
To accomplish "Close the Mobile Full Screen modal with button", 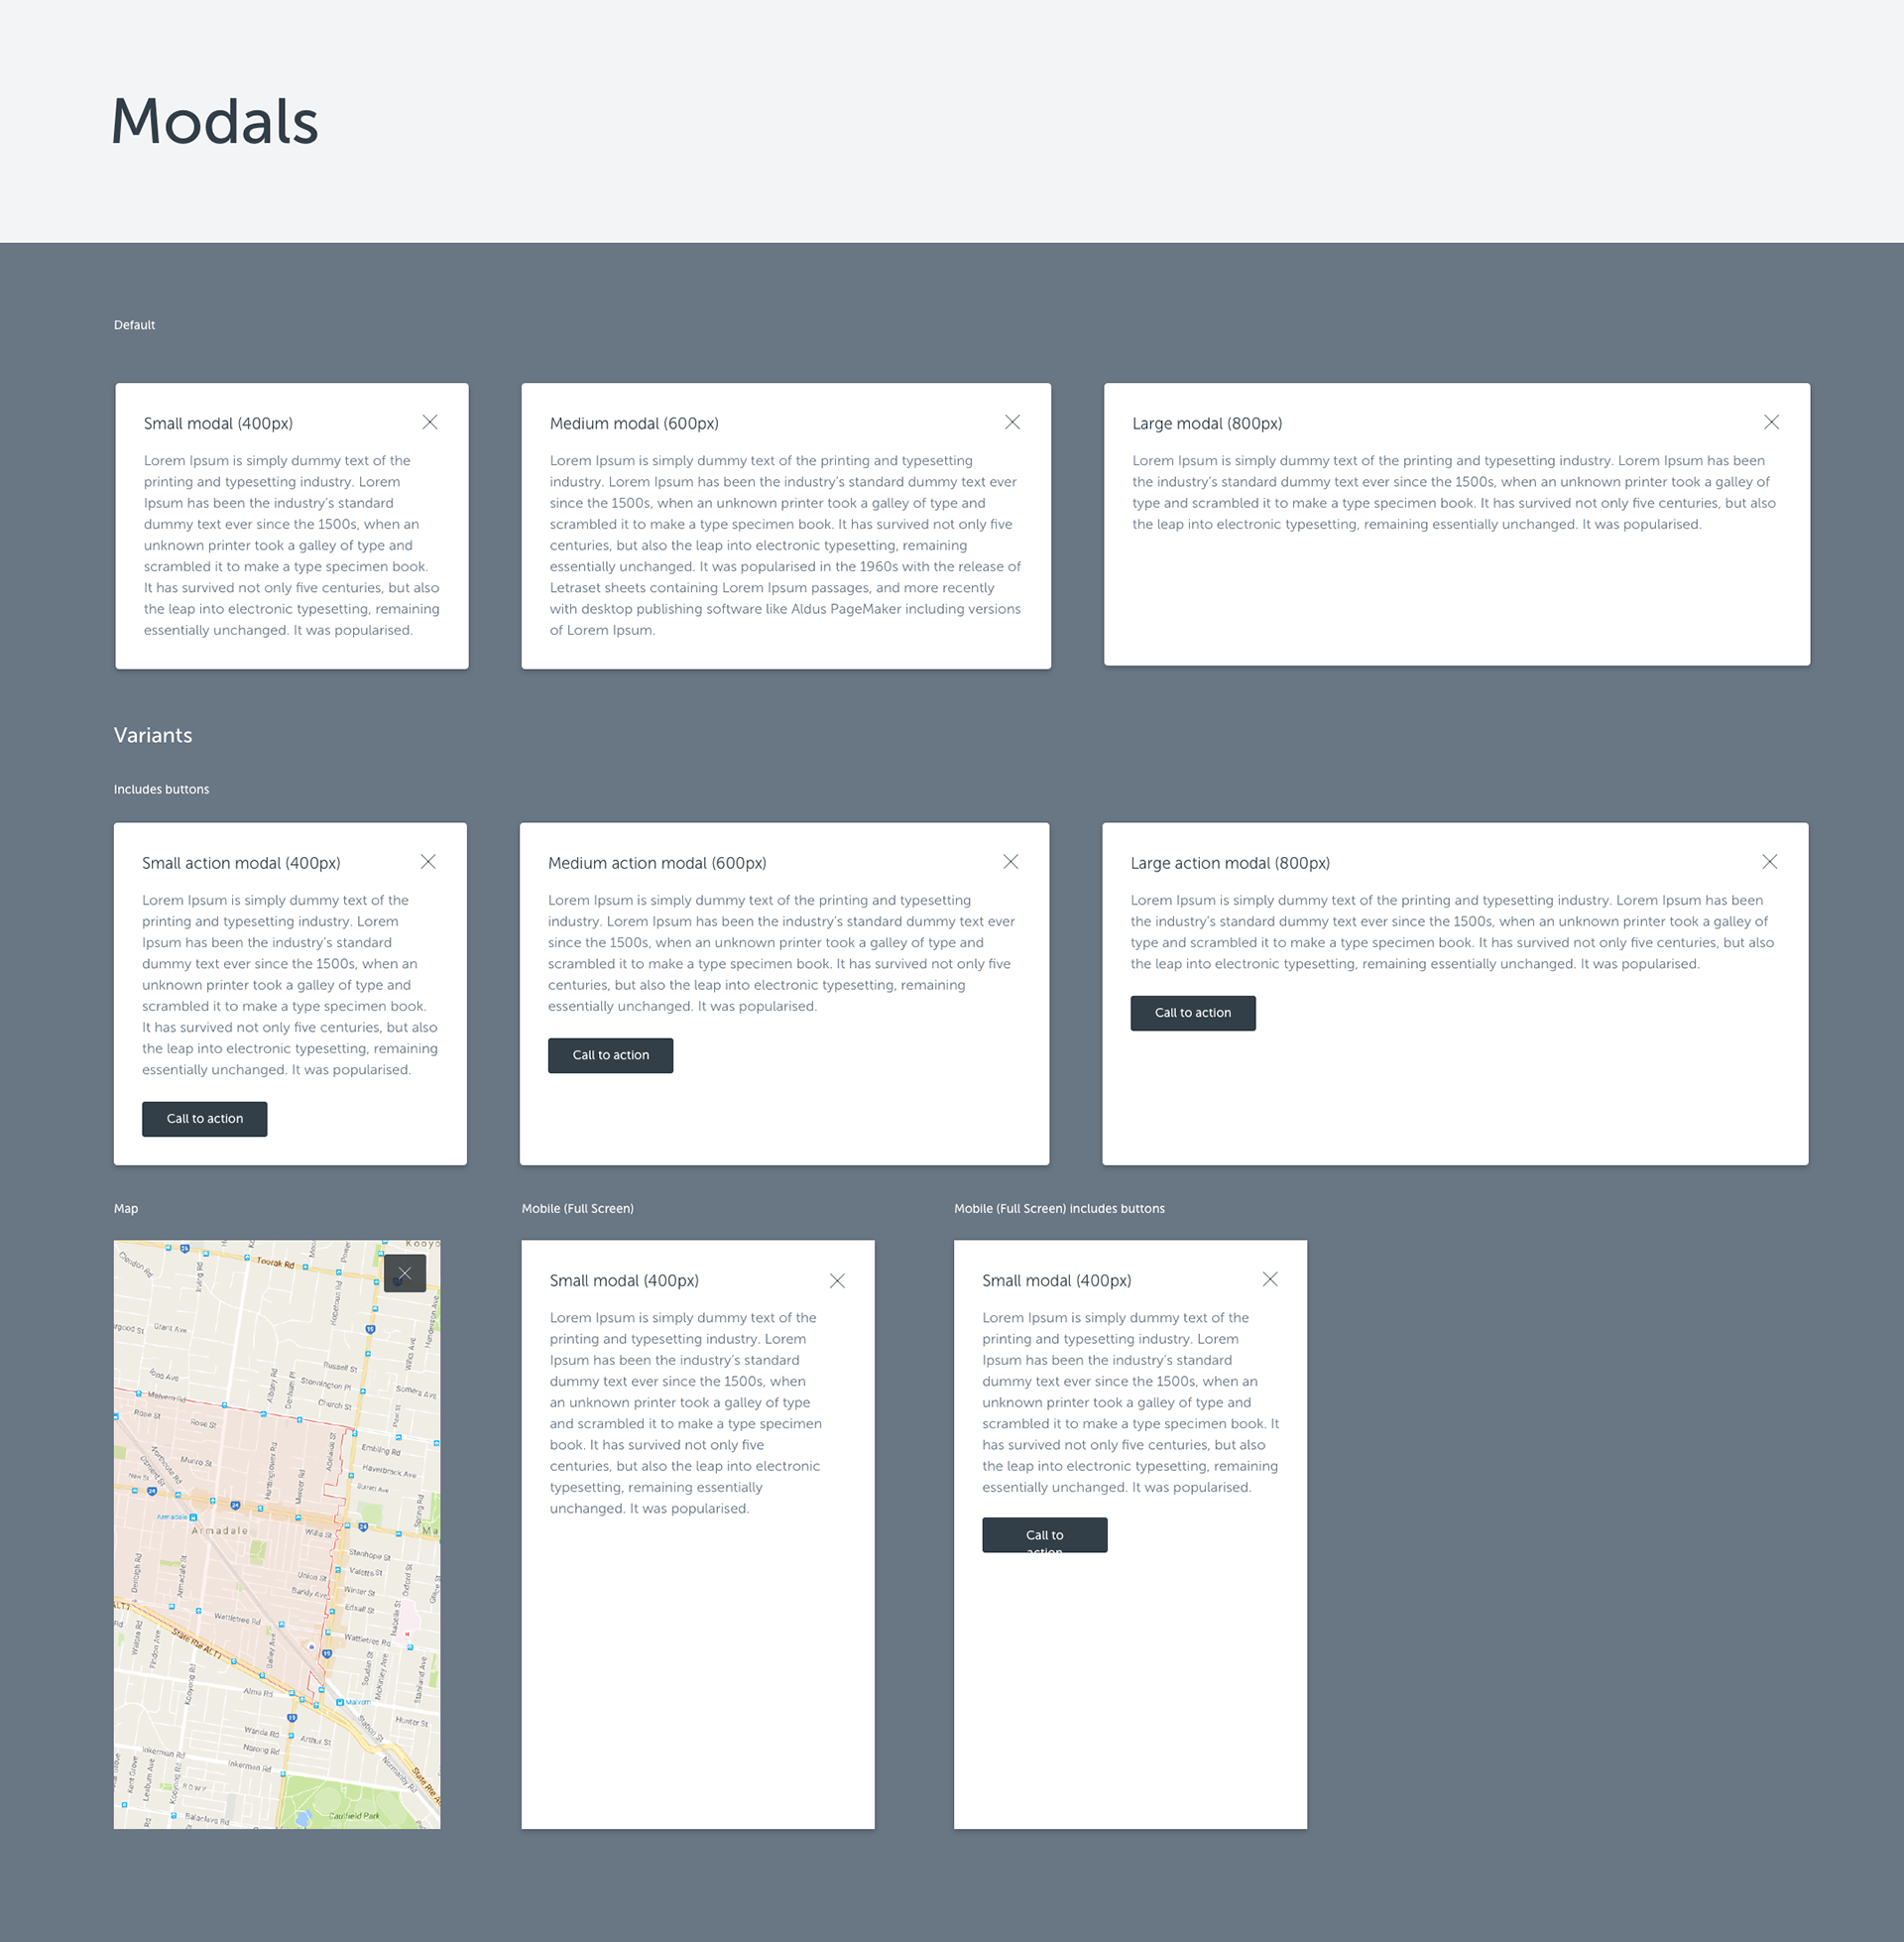I will (1269, 1279).
